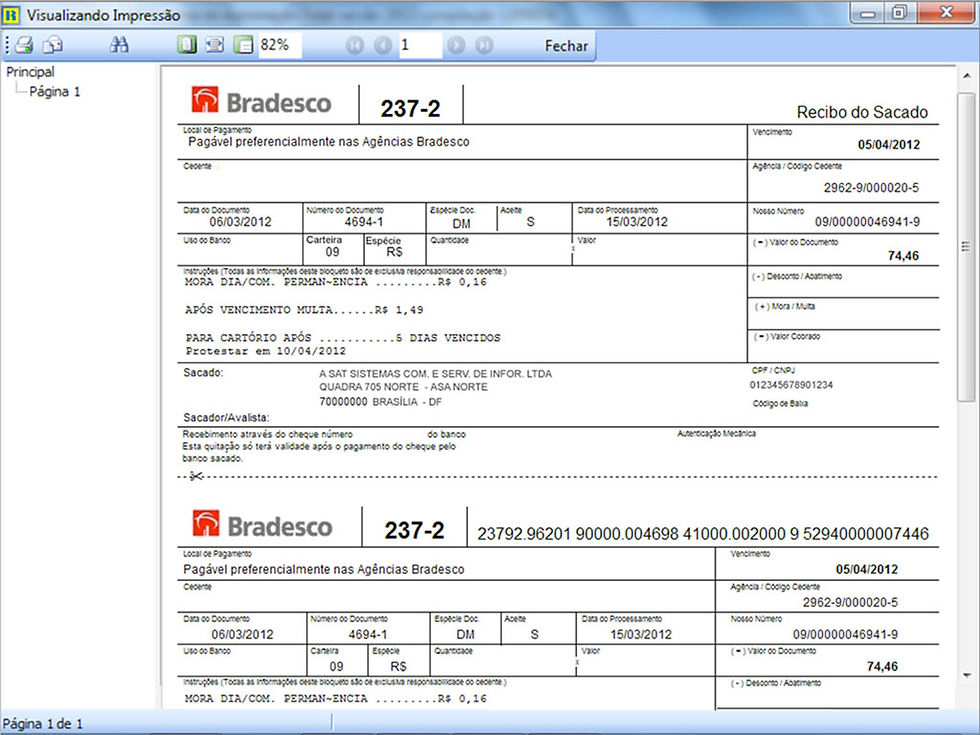The image size is (980, 735).
Task: Jump to the last page
Action: pyautogui.click(x=484, y=45)
